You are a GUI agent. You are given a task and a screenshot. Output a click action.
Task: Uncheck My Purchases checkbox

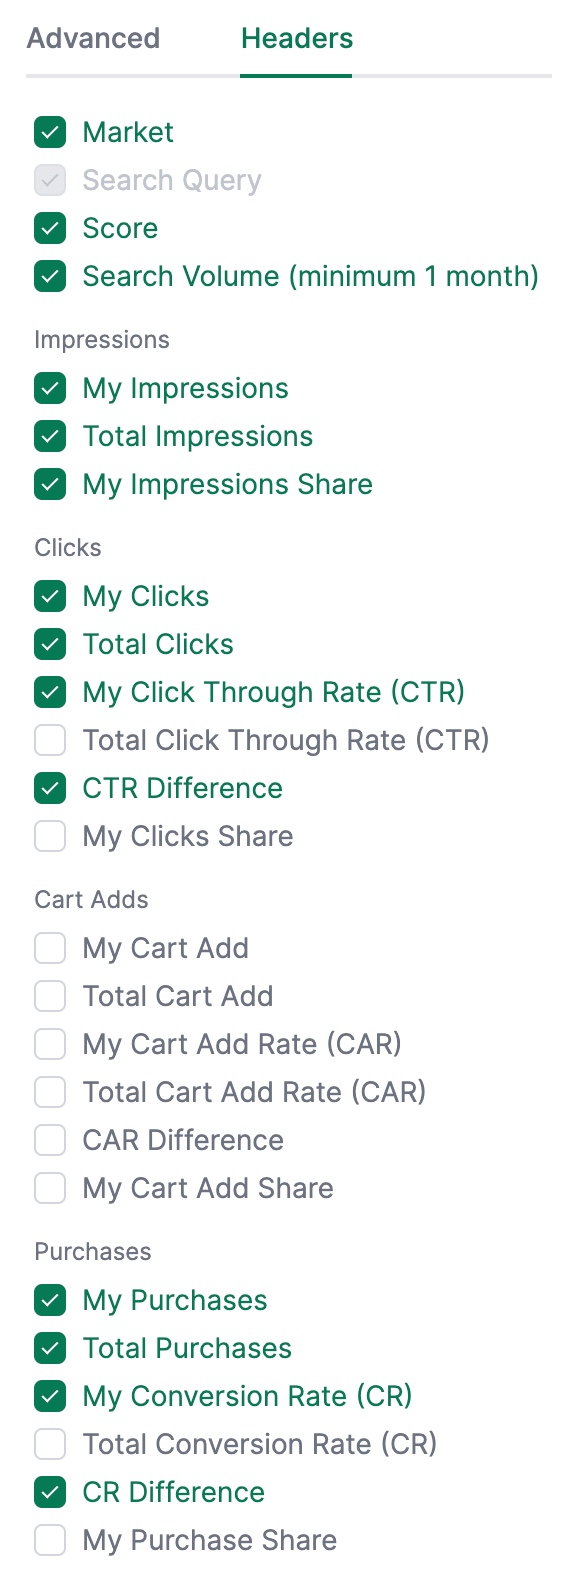point(50,1300)
